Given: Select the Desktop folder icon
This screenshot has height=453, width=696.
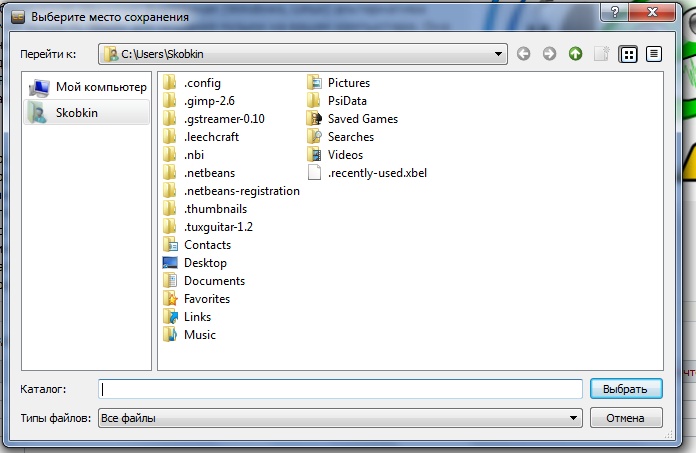Looking at the screenshot, I should 170,263.
